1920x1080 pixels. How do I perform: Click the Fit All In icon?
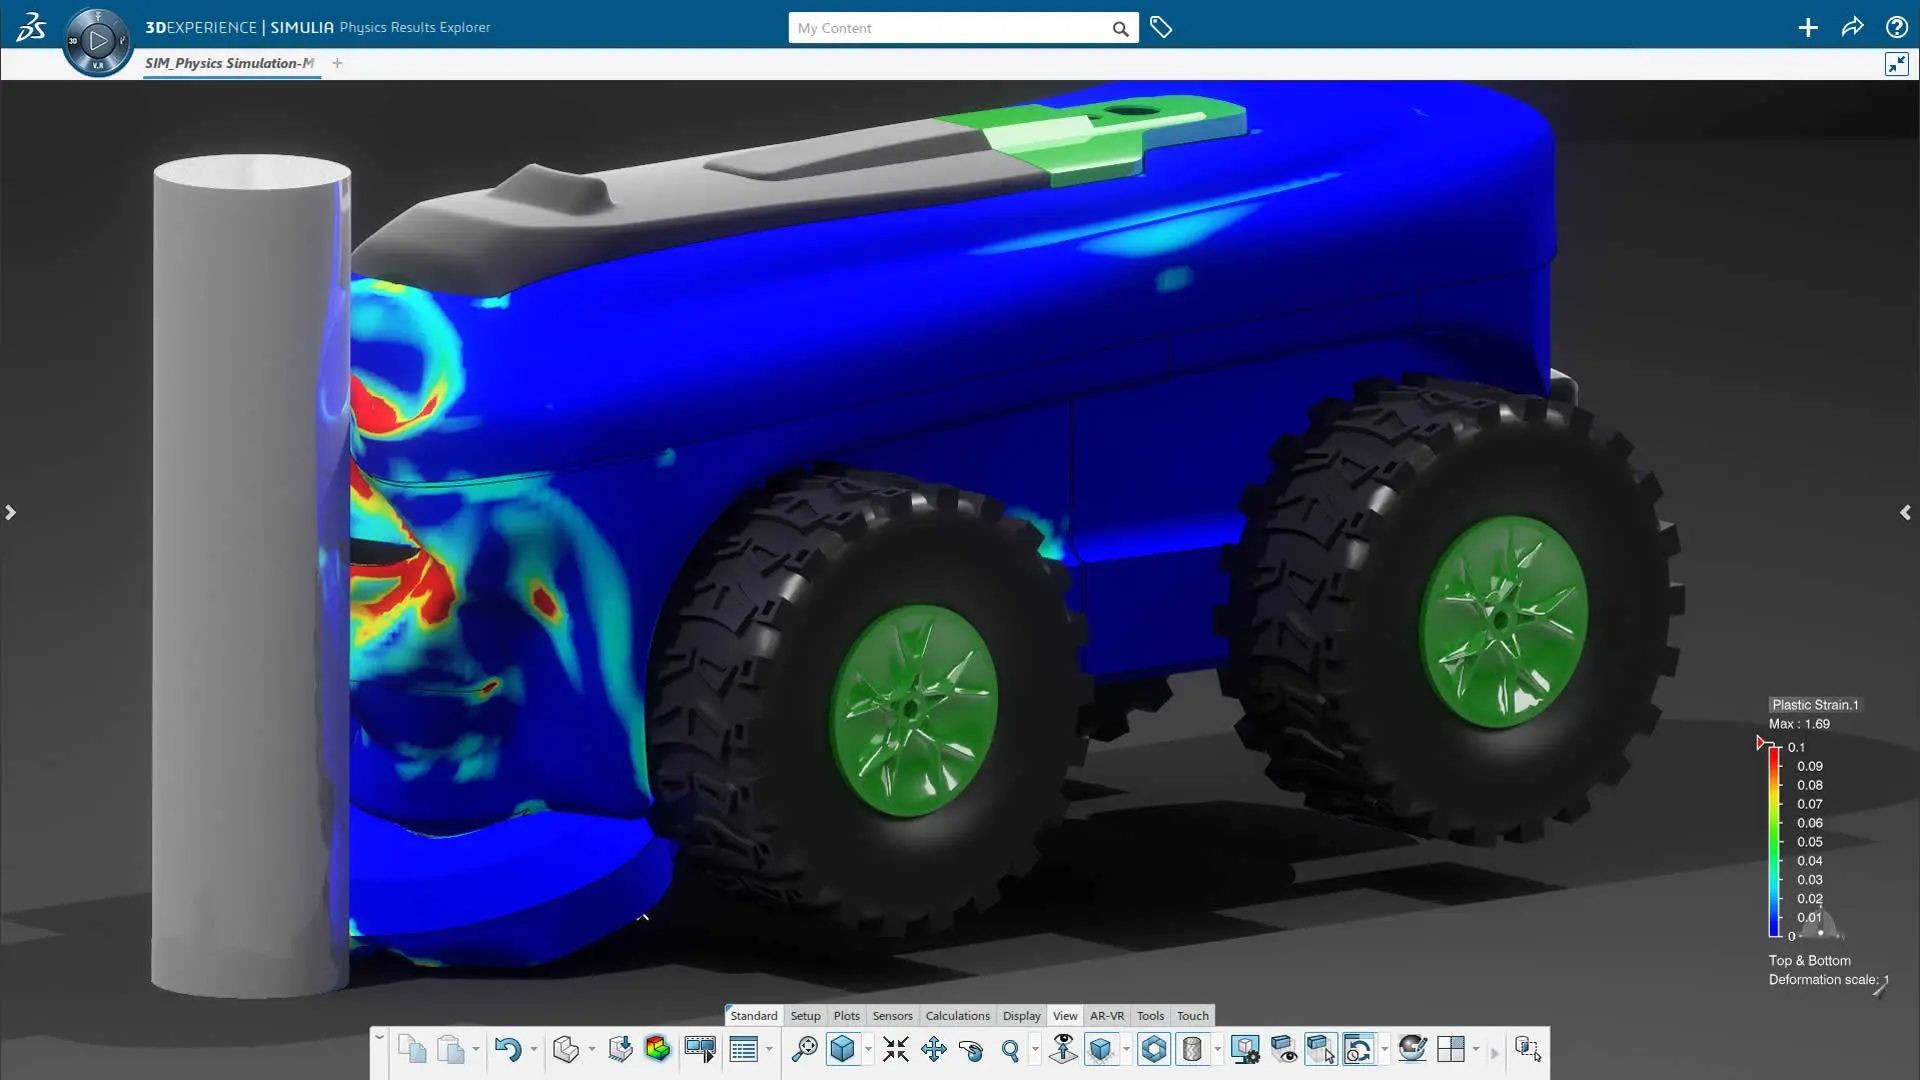(x=896, y=1049)
